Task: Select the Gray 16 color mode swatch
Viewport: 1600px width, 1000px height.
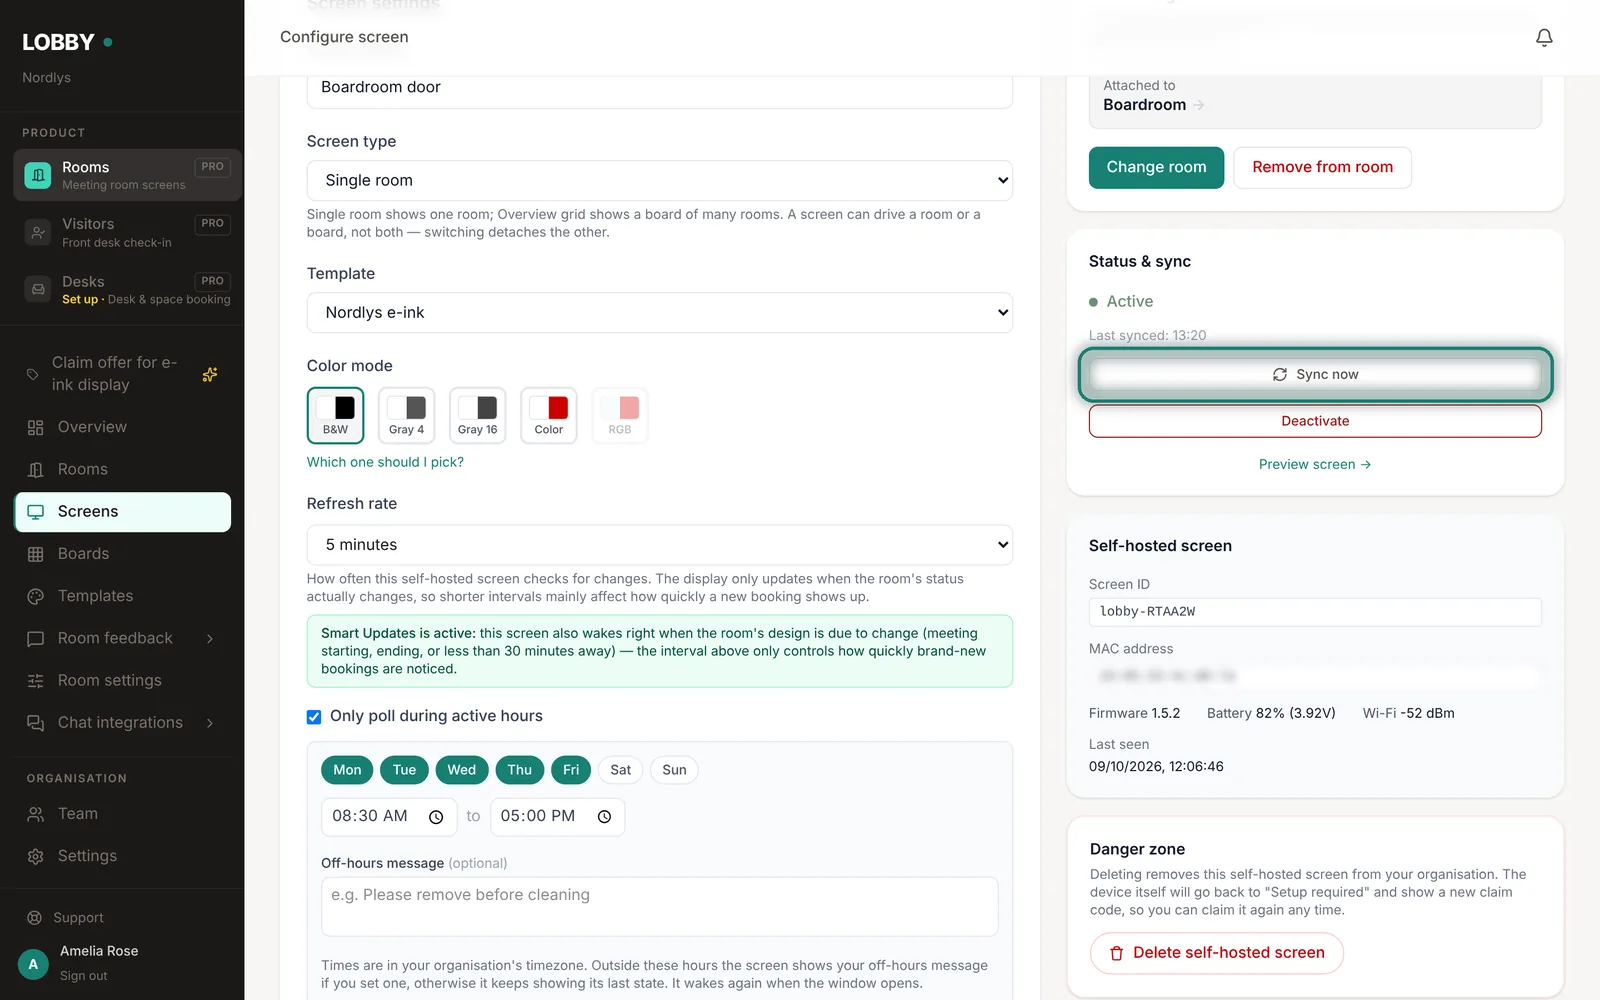Action: click(x=478, y=415)
